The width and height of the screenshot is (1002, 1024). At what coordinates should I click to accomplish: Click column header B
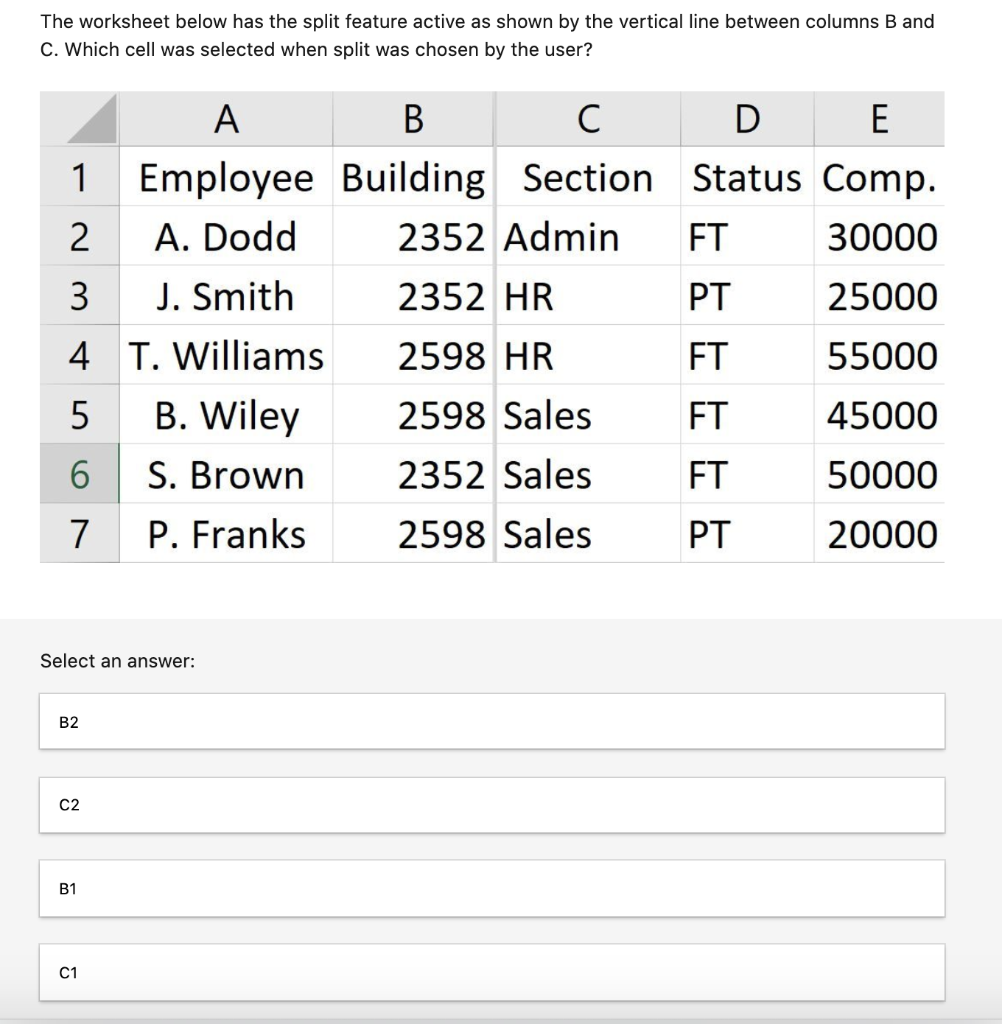coord(412,118)
